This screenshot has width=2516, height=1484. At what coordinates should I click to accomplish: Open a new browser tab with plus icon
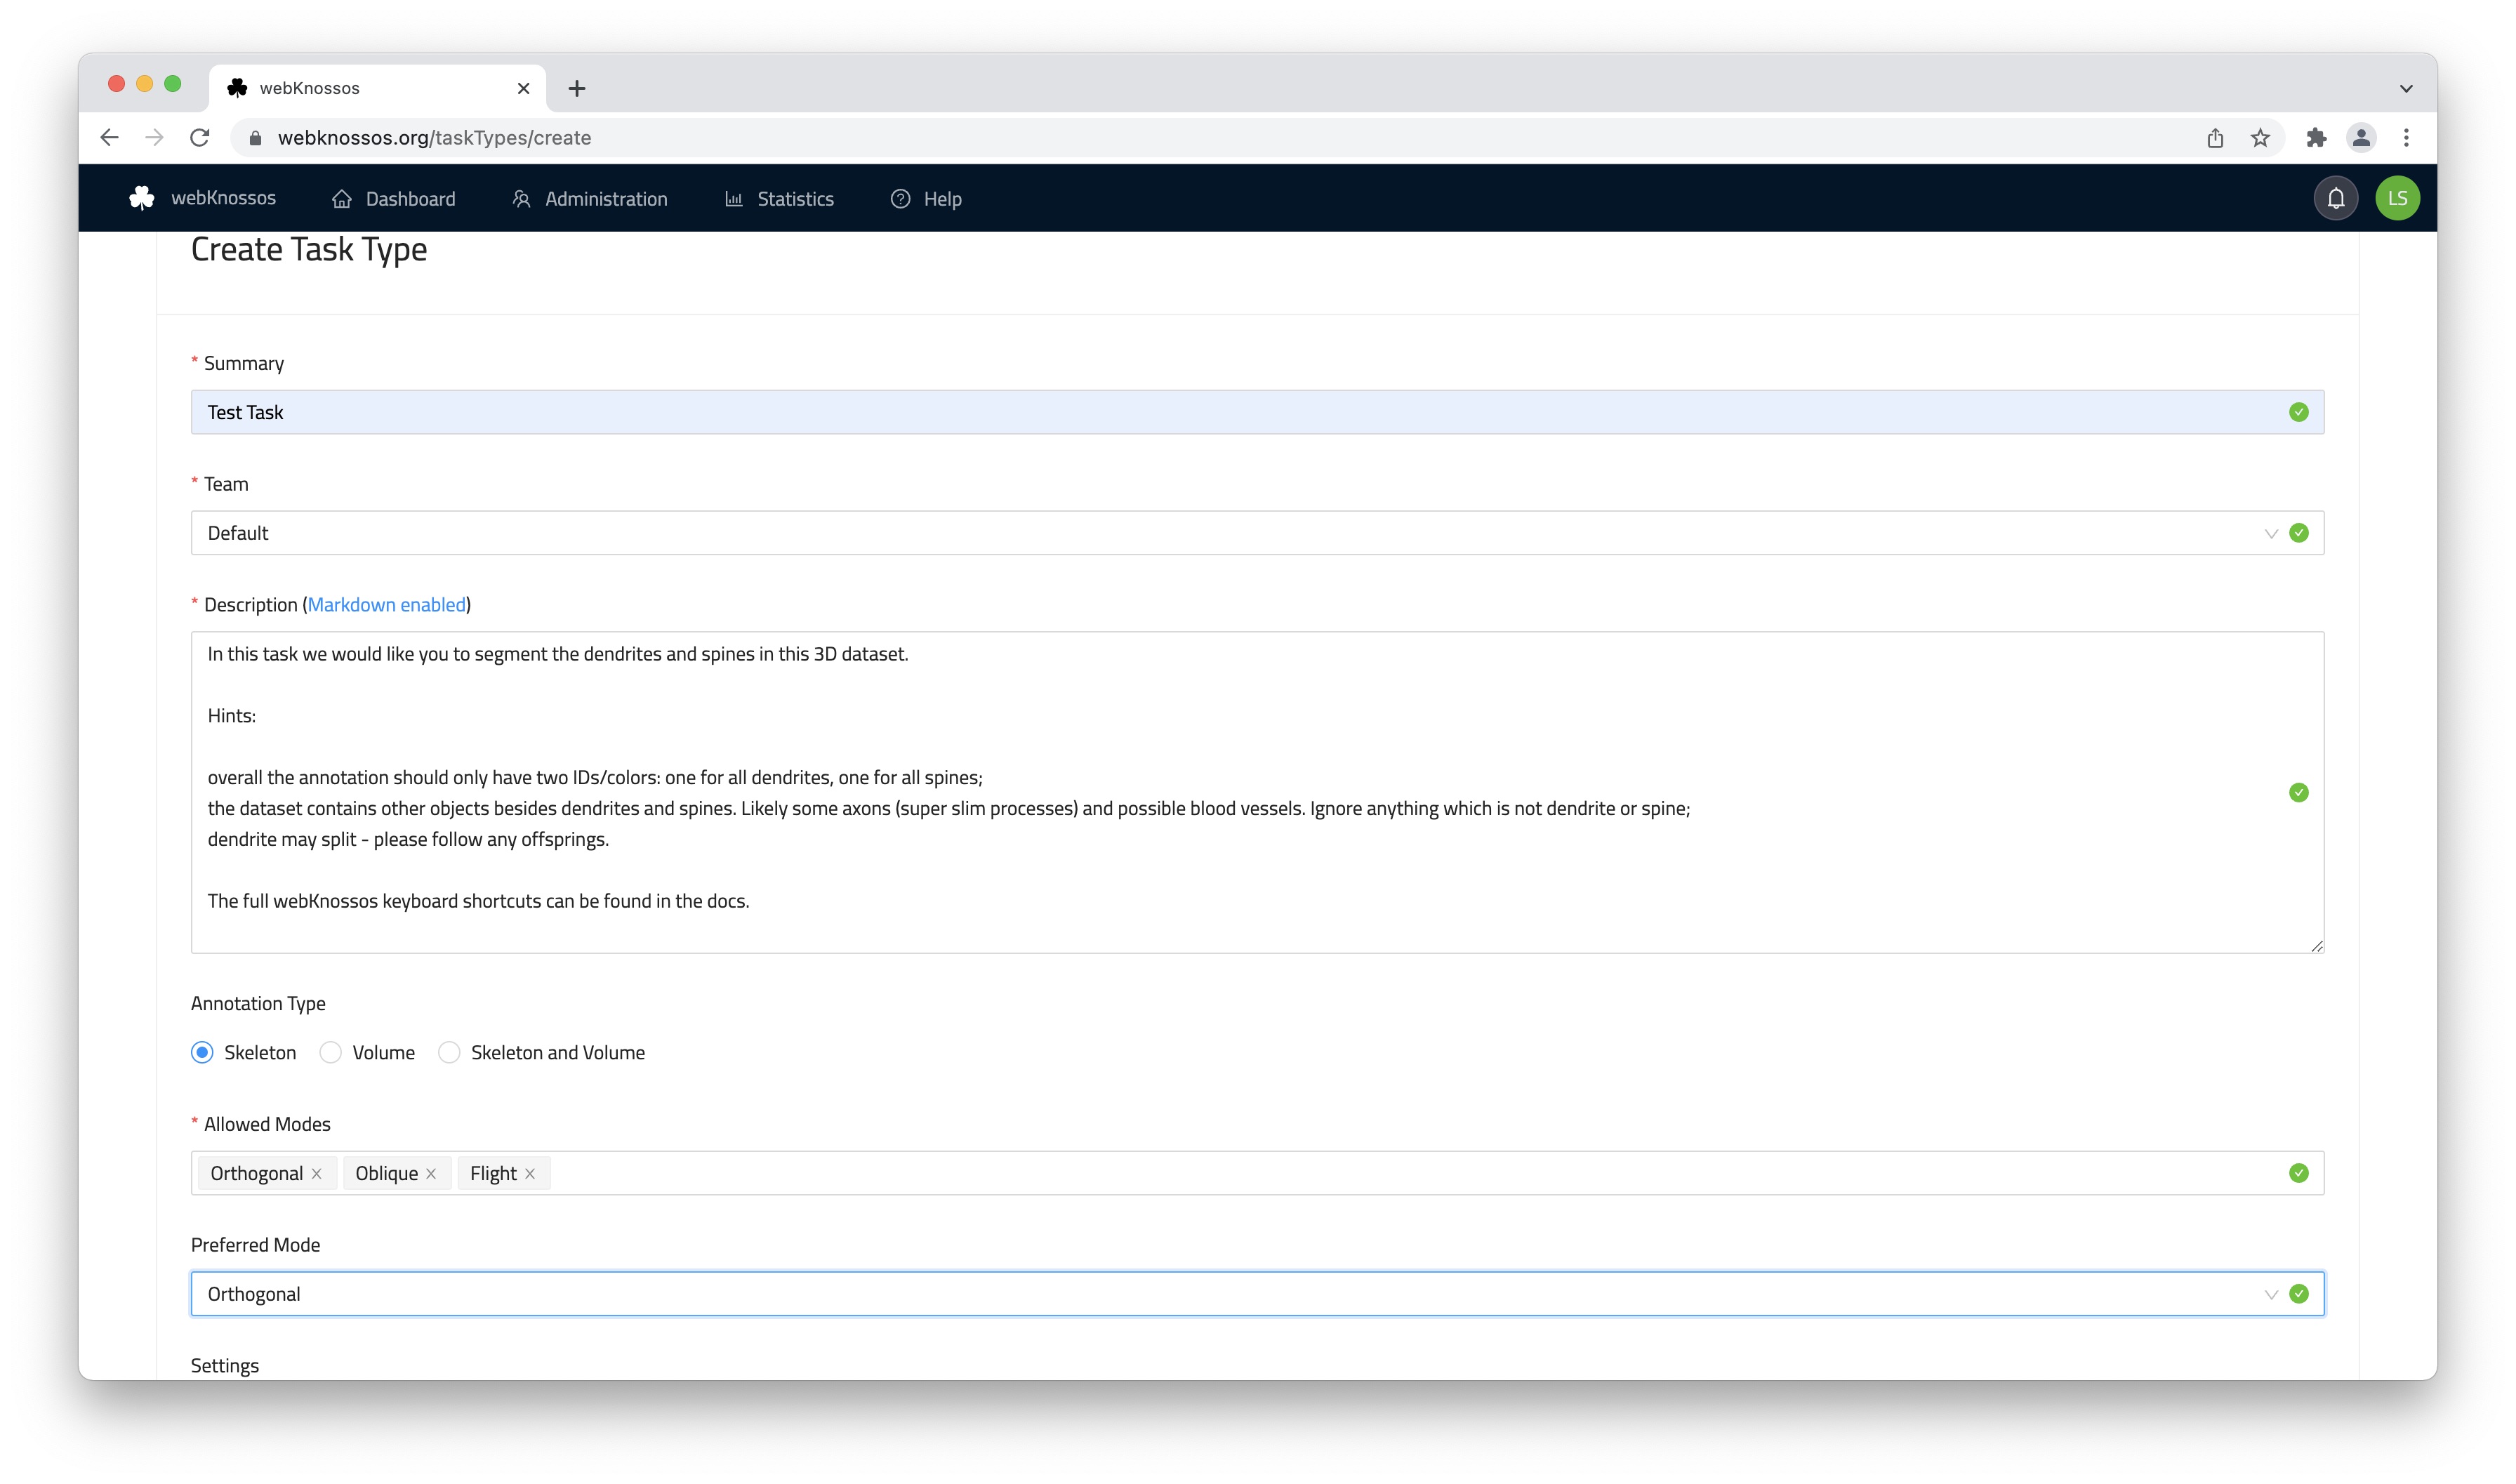click(577, 88)
